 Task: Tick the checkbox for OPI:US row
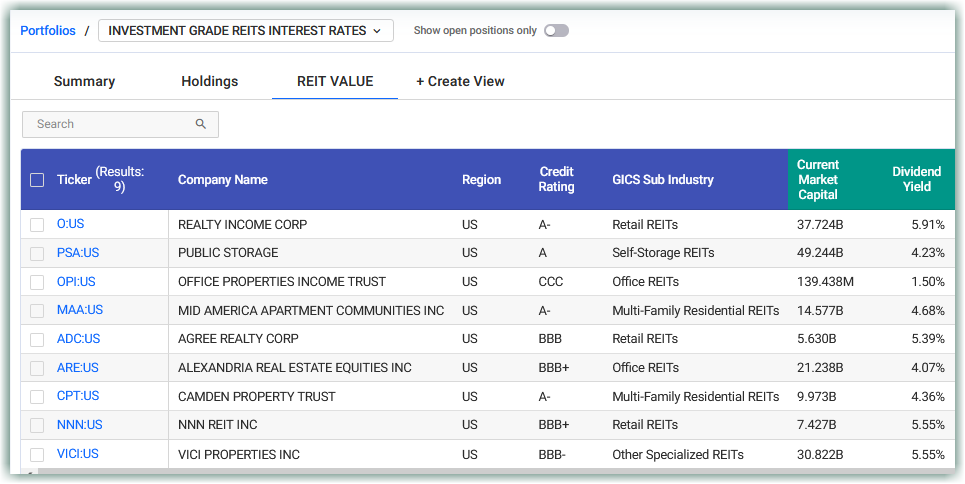37,282
